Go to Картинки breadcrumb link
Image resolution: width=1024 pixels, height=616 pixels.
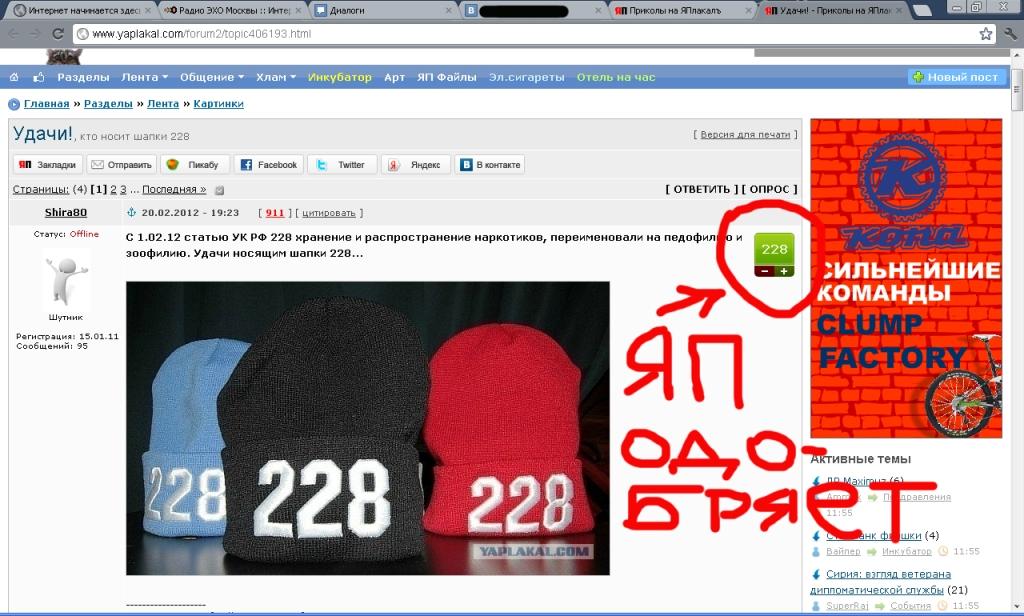point(218,104)
